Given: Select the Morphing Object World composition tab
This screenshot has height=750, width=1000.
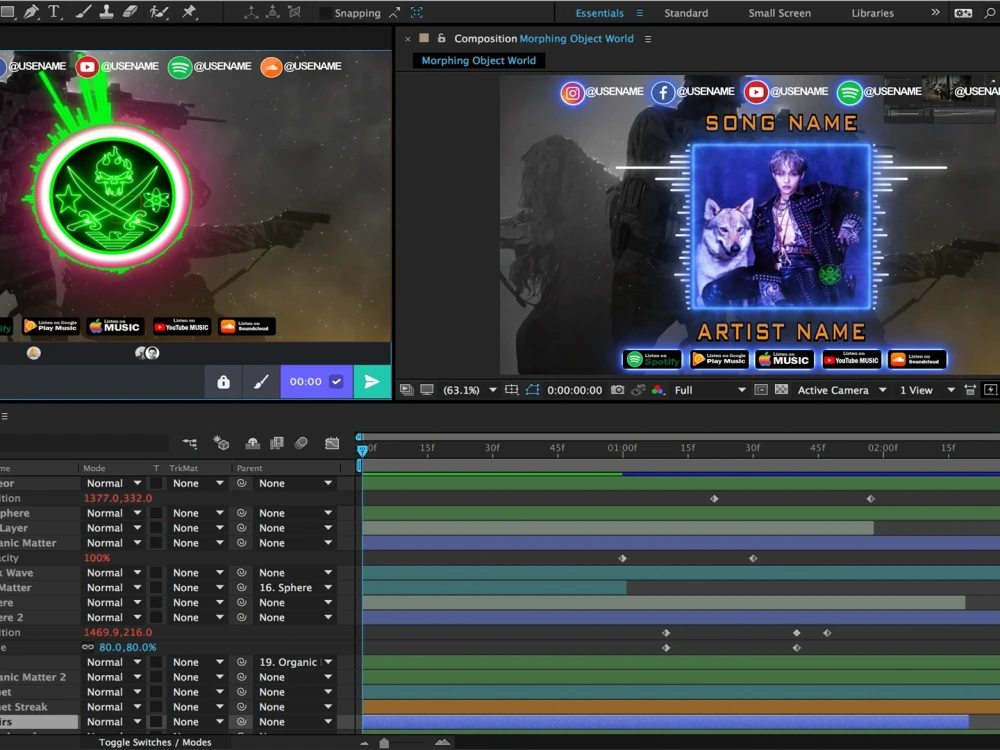Looking at the screenshot, I should (x=478, y=61).
